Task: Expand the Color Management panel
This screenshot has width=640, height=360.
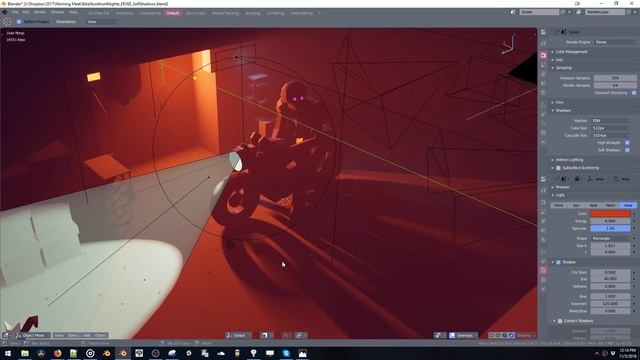Action: click(x=571, y=52)
